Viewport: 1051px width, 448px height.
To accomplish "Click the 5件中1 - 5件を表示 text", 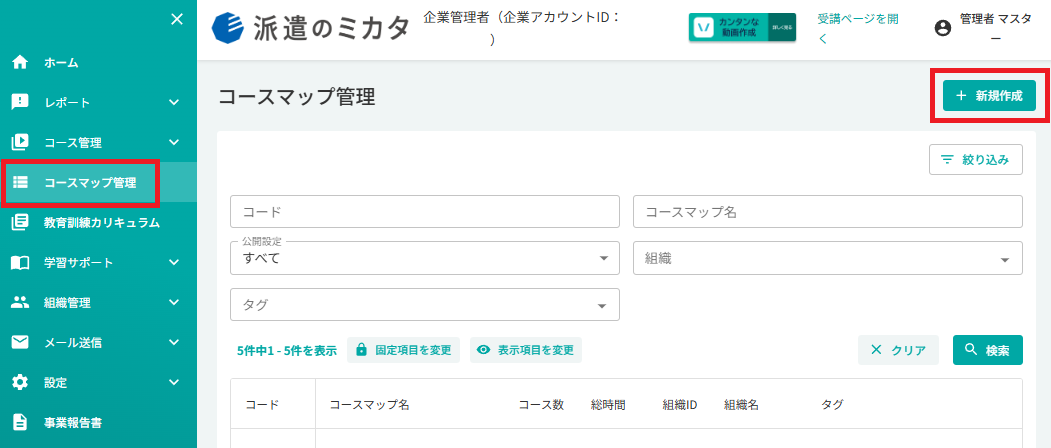I will tap(287, 351).
